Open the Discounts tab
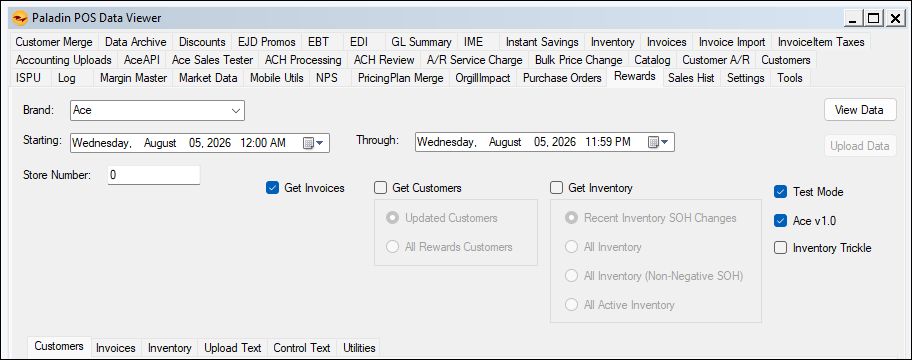The image size is (912, 360). pyautogui.click(x=202, y=42)
